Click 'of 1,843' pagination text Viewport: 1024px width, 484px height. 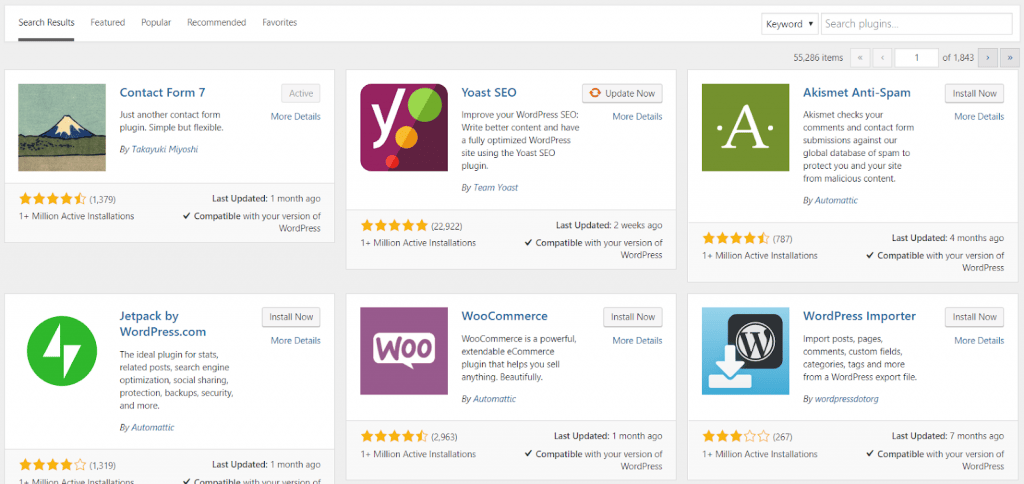coord(959,58)
